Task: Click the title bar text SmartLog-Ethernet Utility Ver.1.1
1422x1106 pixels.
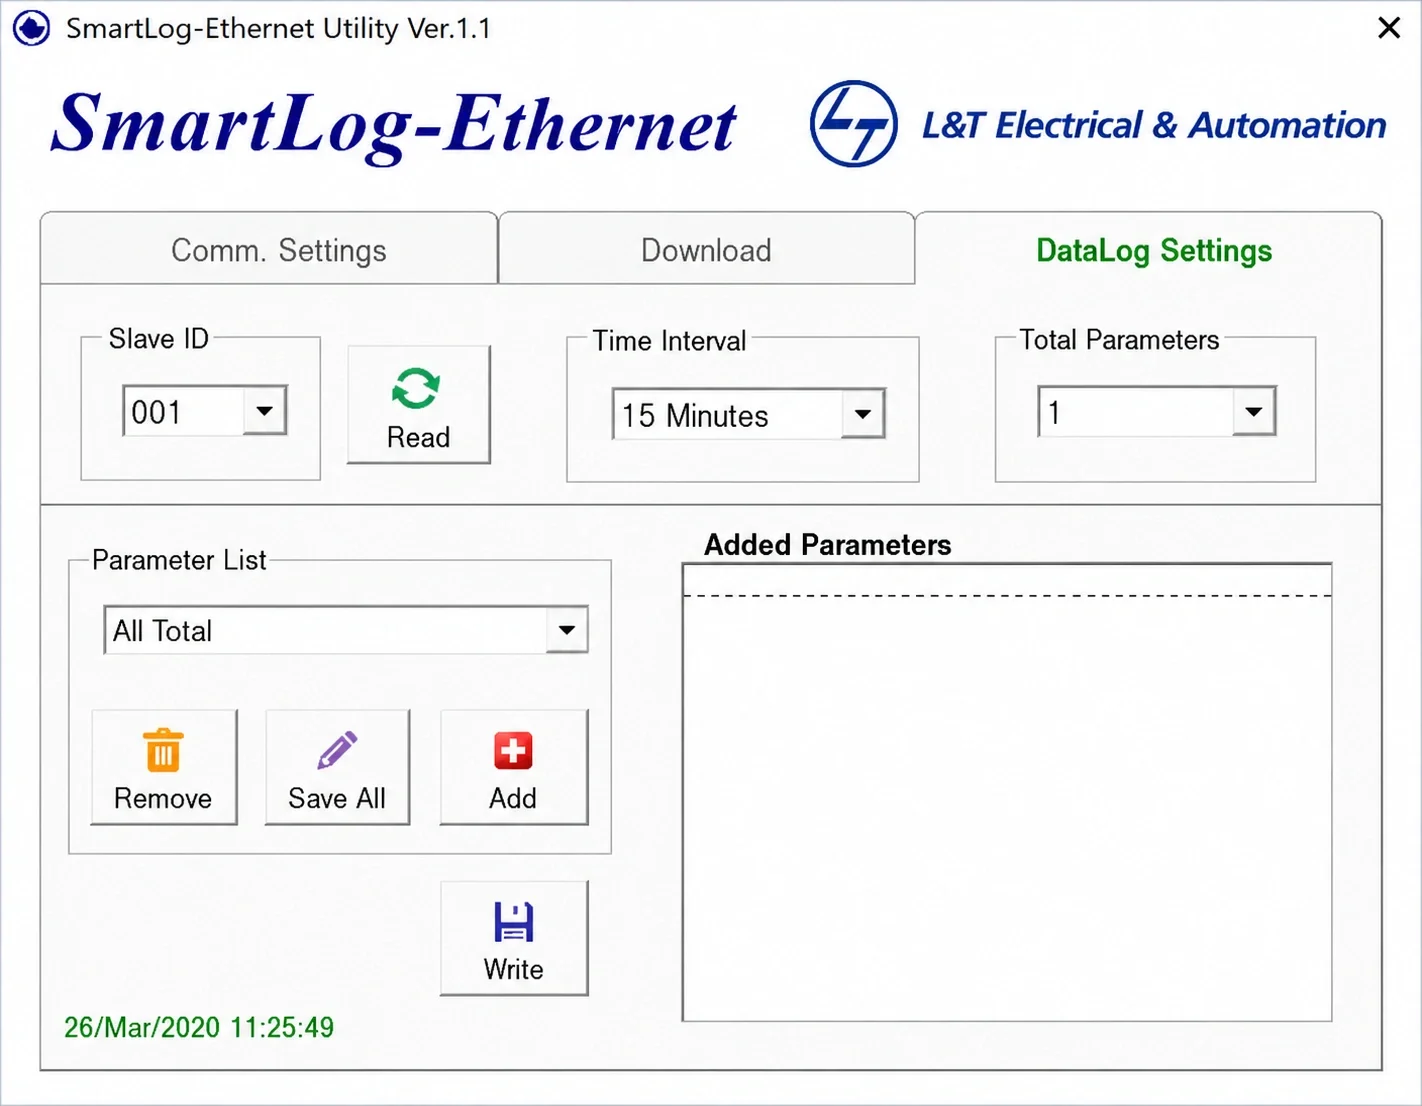Action: [x=279, y=28]
